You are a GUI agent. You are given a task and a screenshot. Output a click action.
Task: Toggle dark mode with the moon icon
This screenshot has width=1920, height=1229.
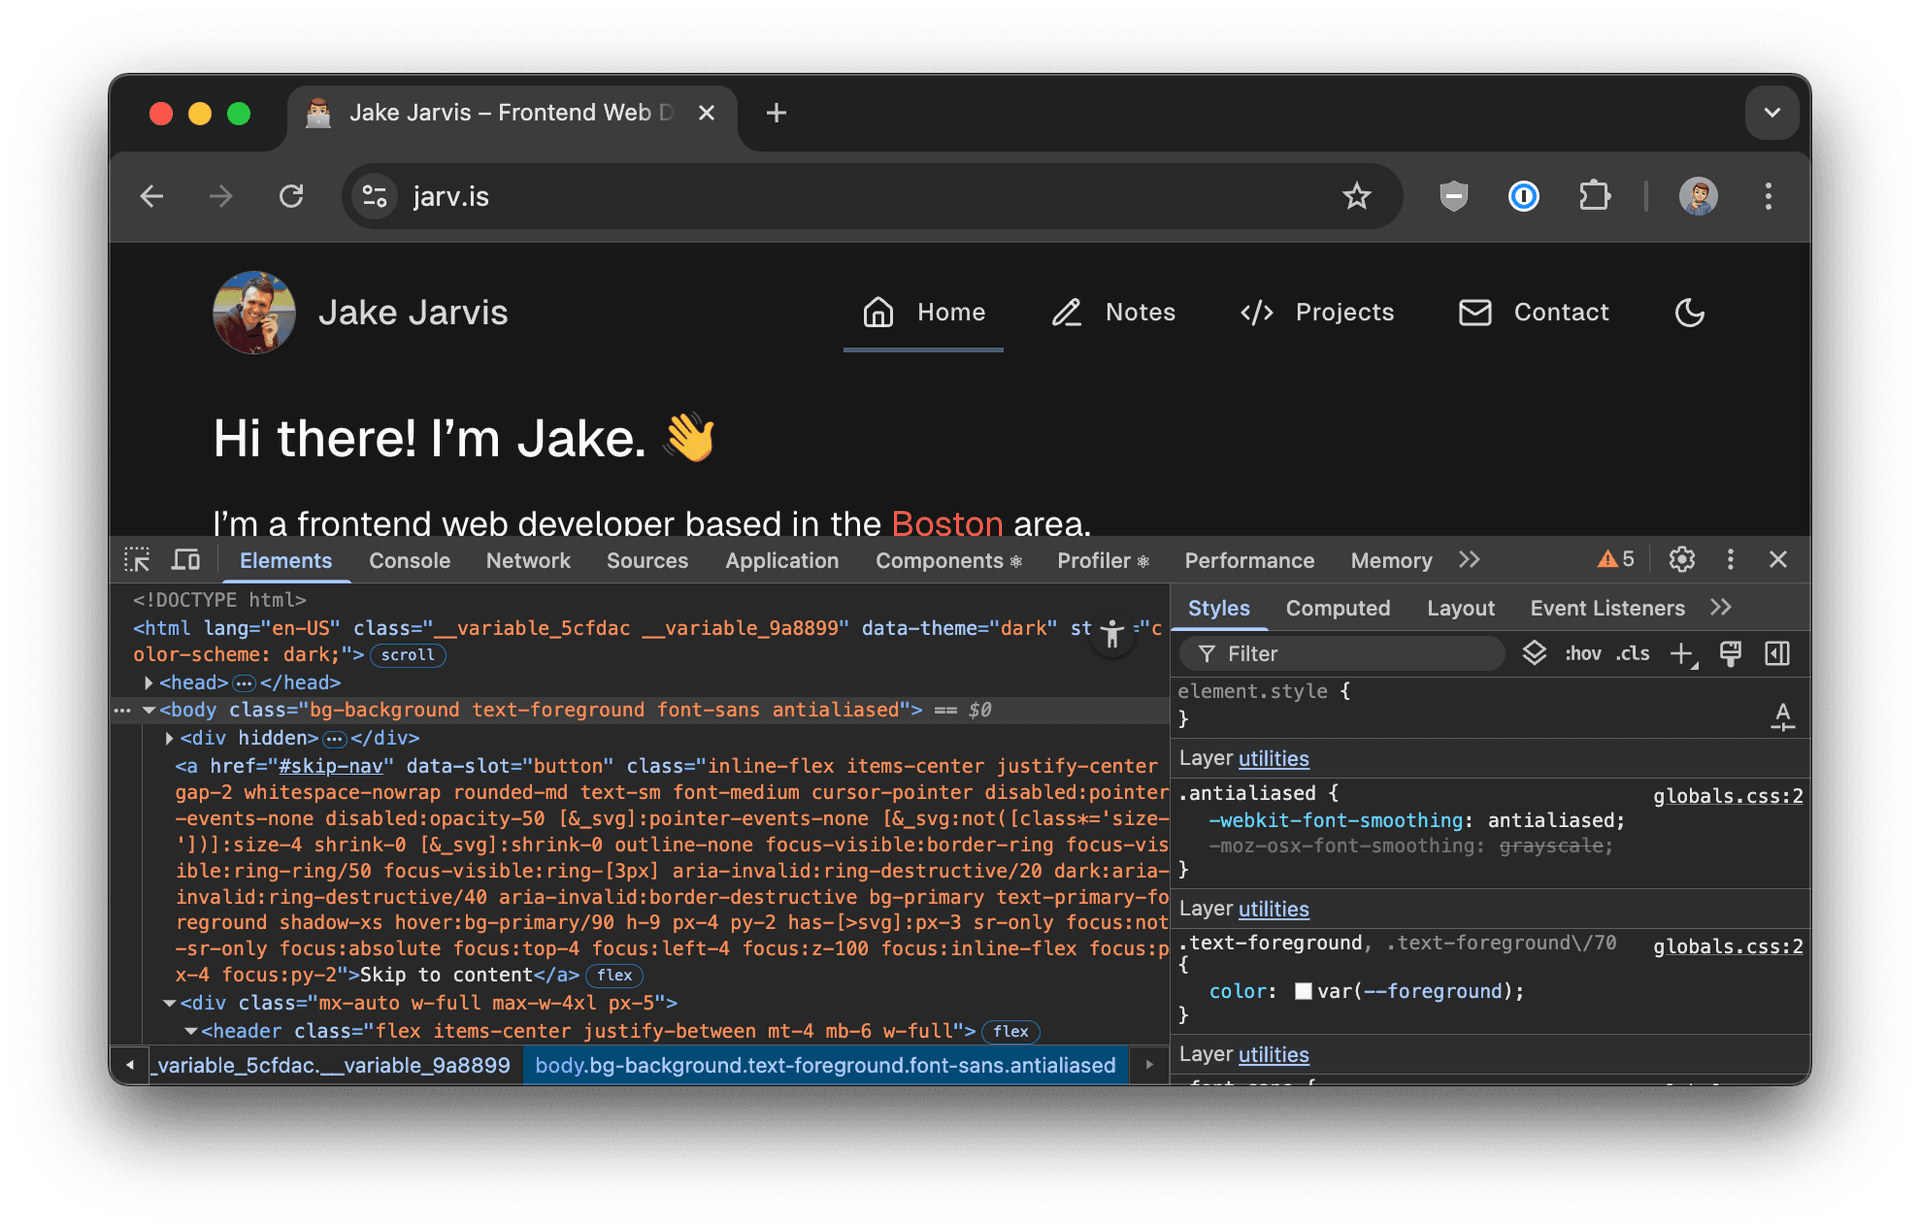1689,312
